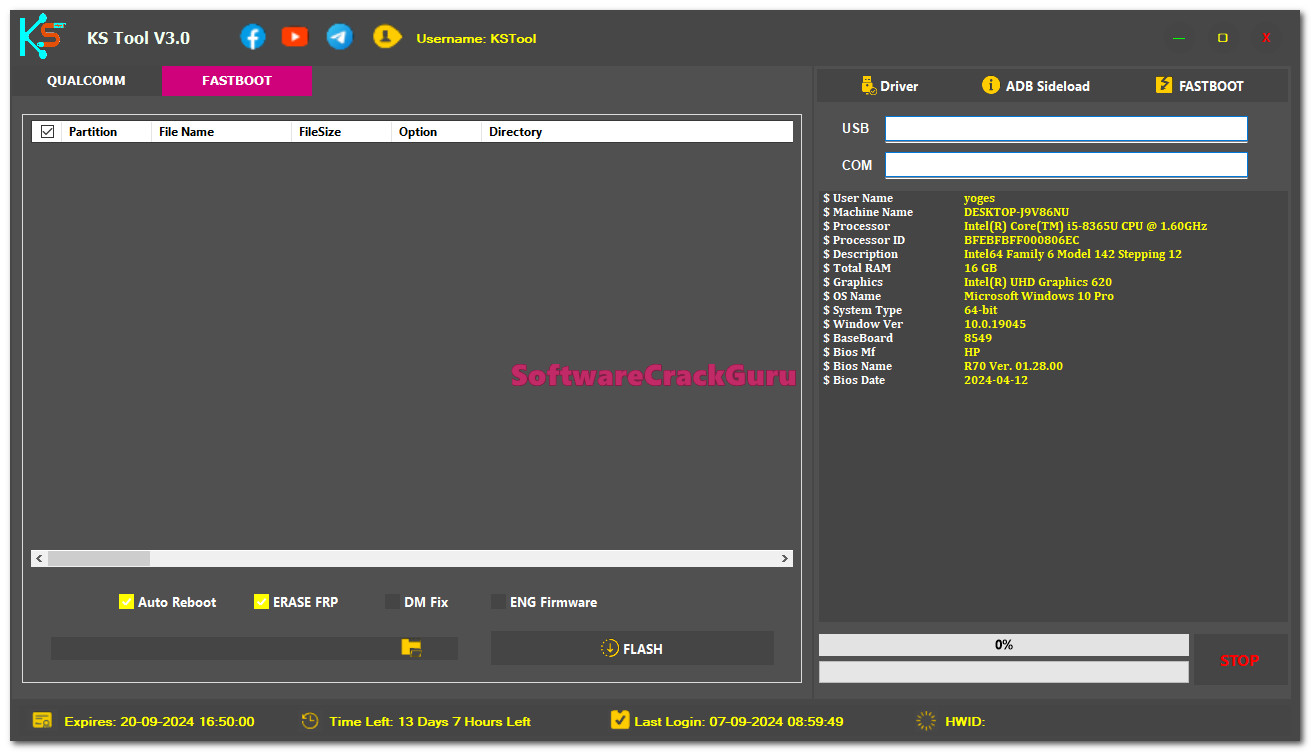Close the KS Tool window

[x=1267, y=38]
